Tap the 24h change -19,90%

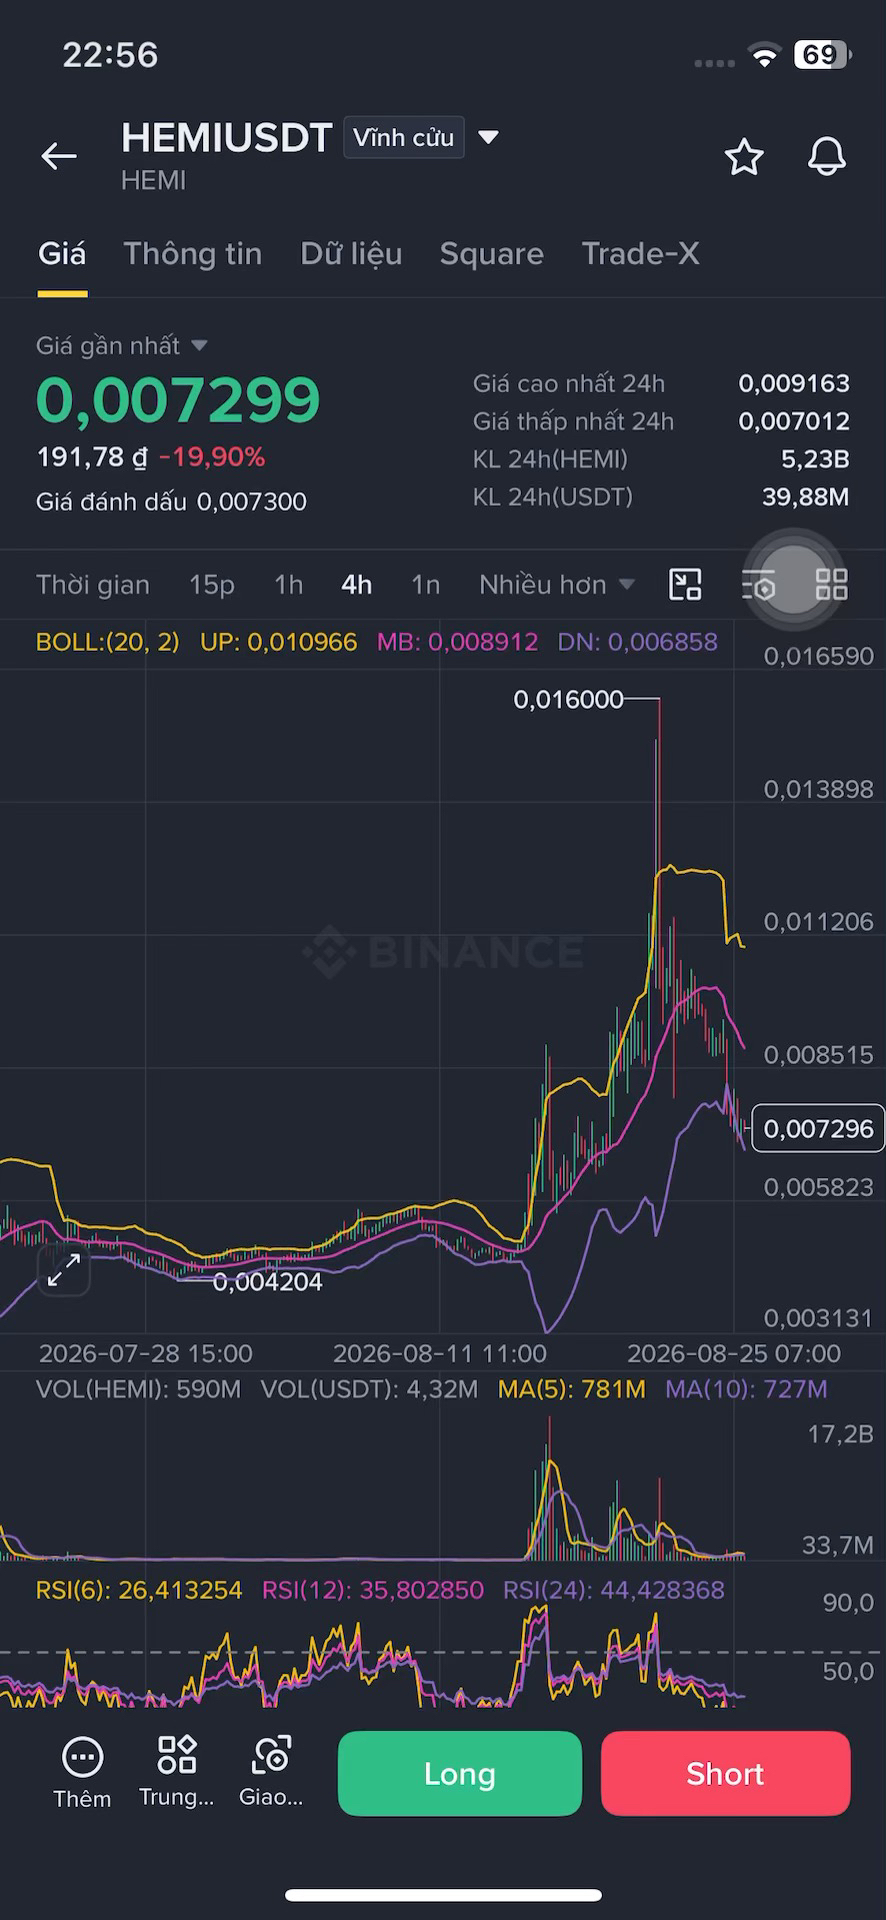click(213, 457)
